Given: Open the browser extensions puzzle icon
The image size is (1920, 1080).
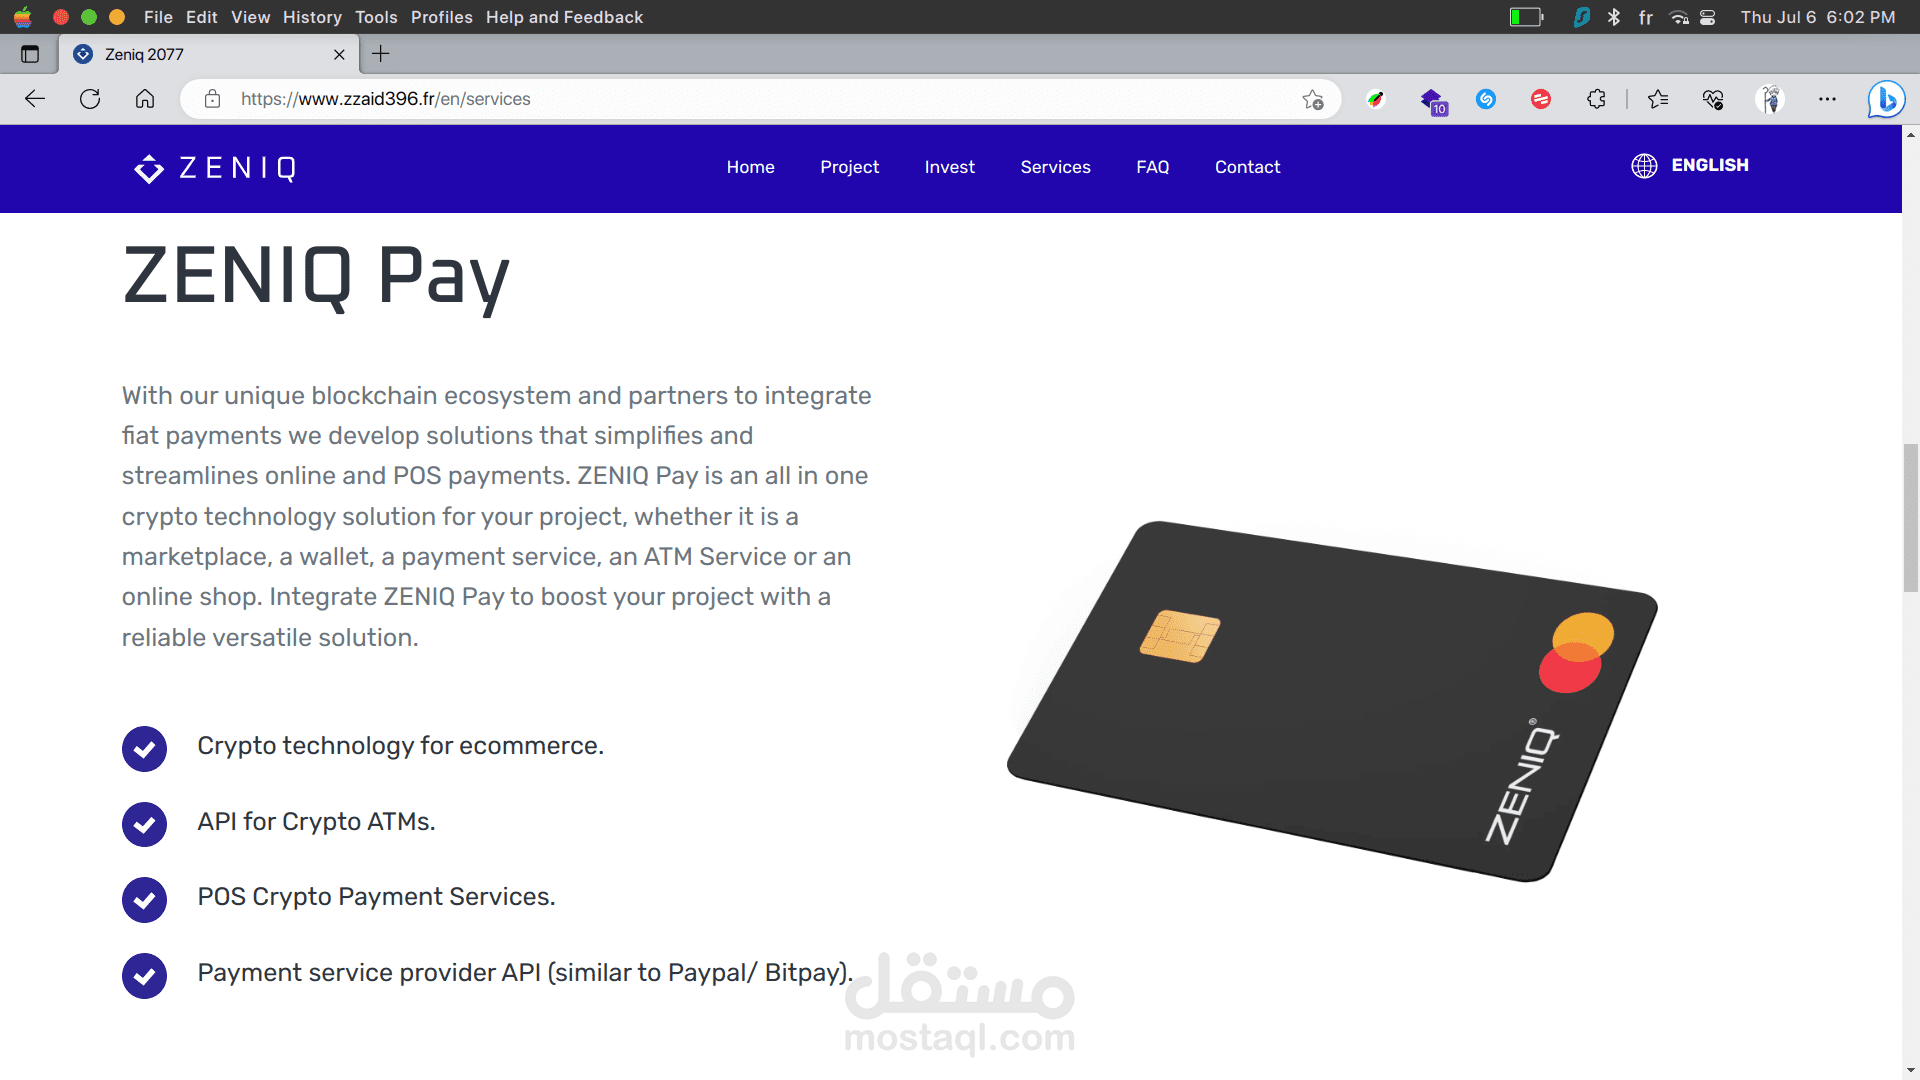Looking at the screenshot, I should (1596, 99).
